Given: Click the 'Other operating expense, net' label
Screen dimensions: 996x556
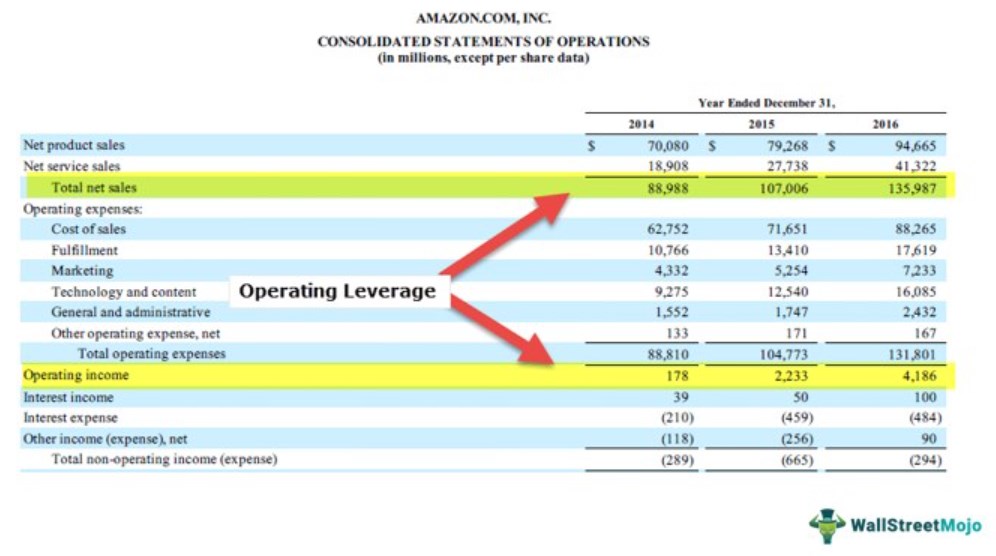Looking at the screenshot, I should pos(135,334).
